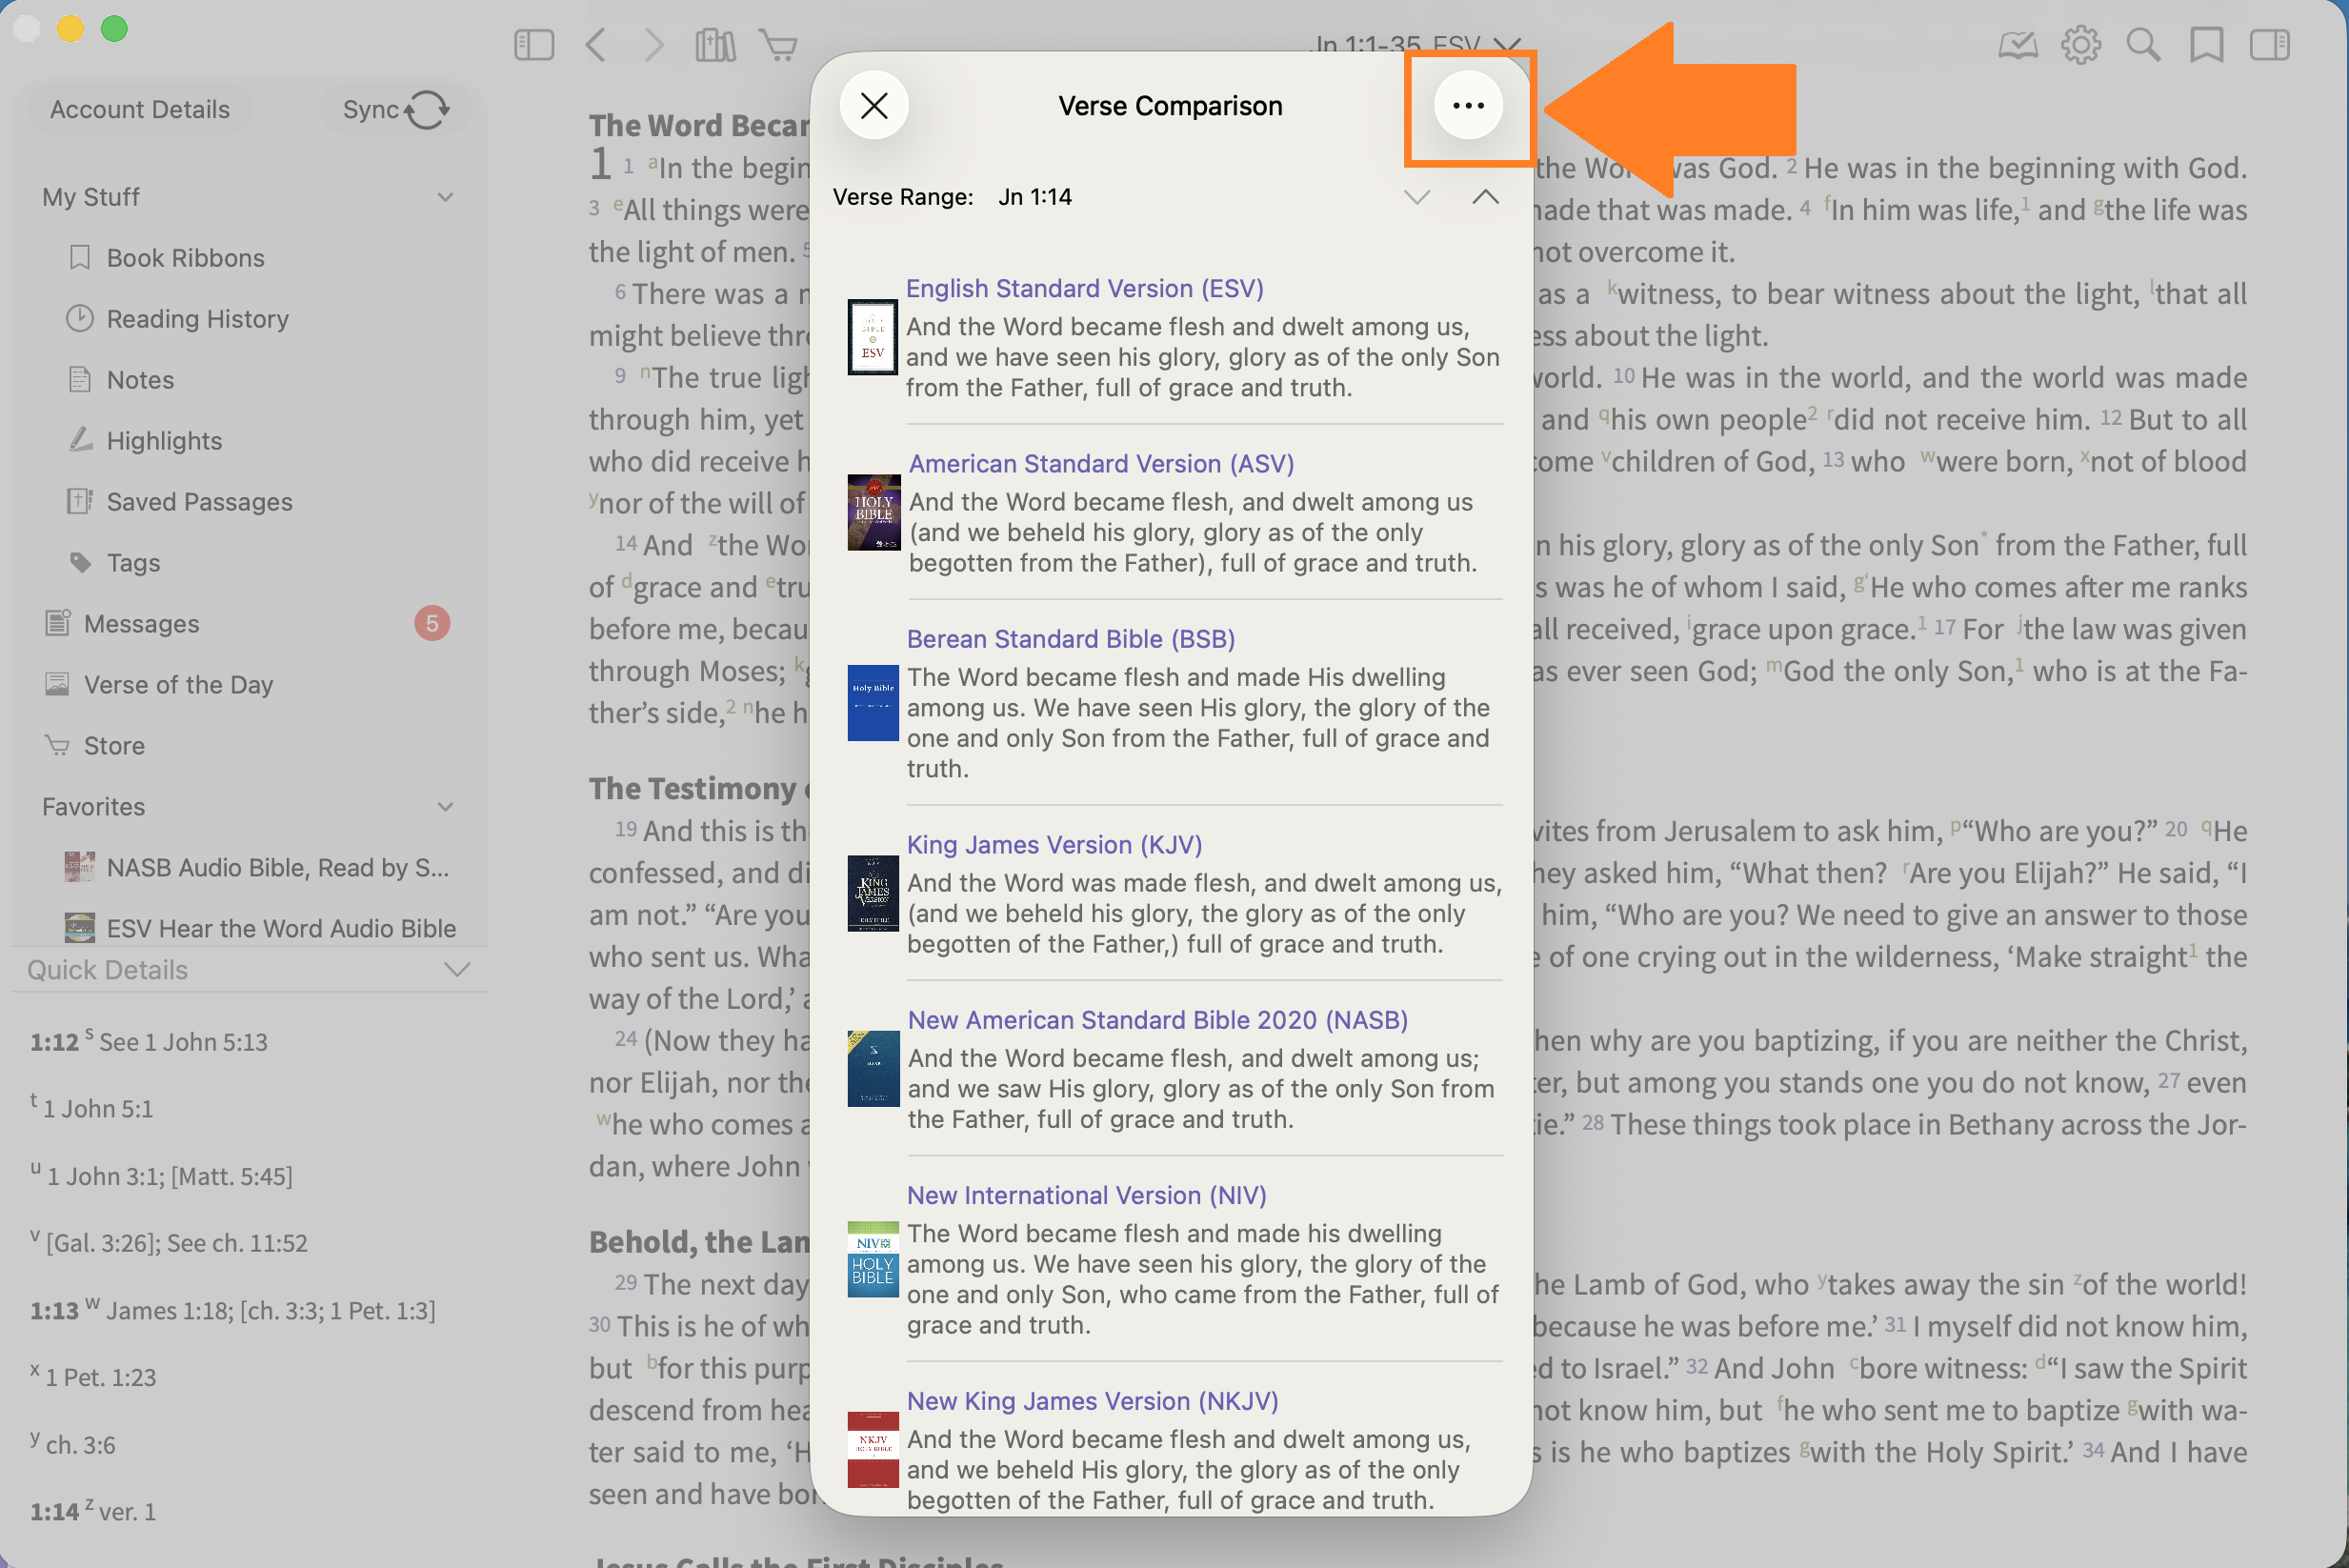Toggle the right side panel
2349x1568 pixels.
point(2269,45)
